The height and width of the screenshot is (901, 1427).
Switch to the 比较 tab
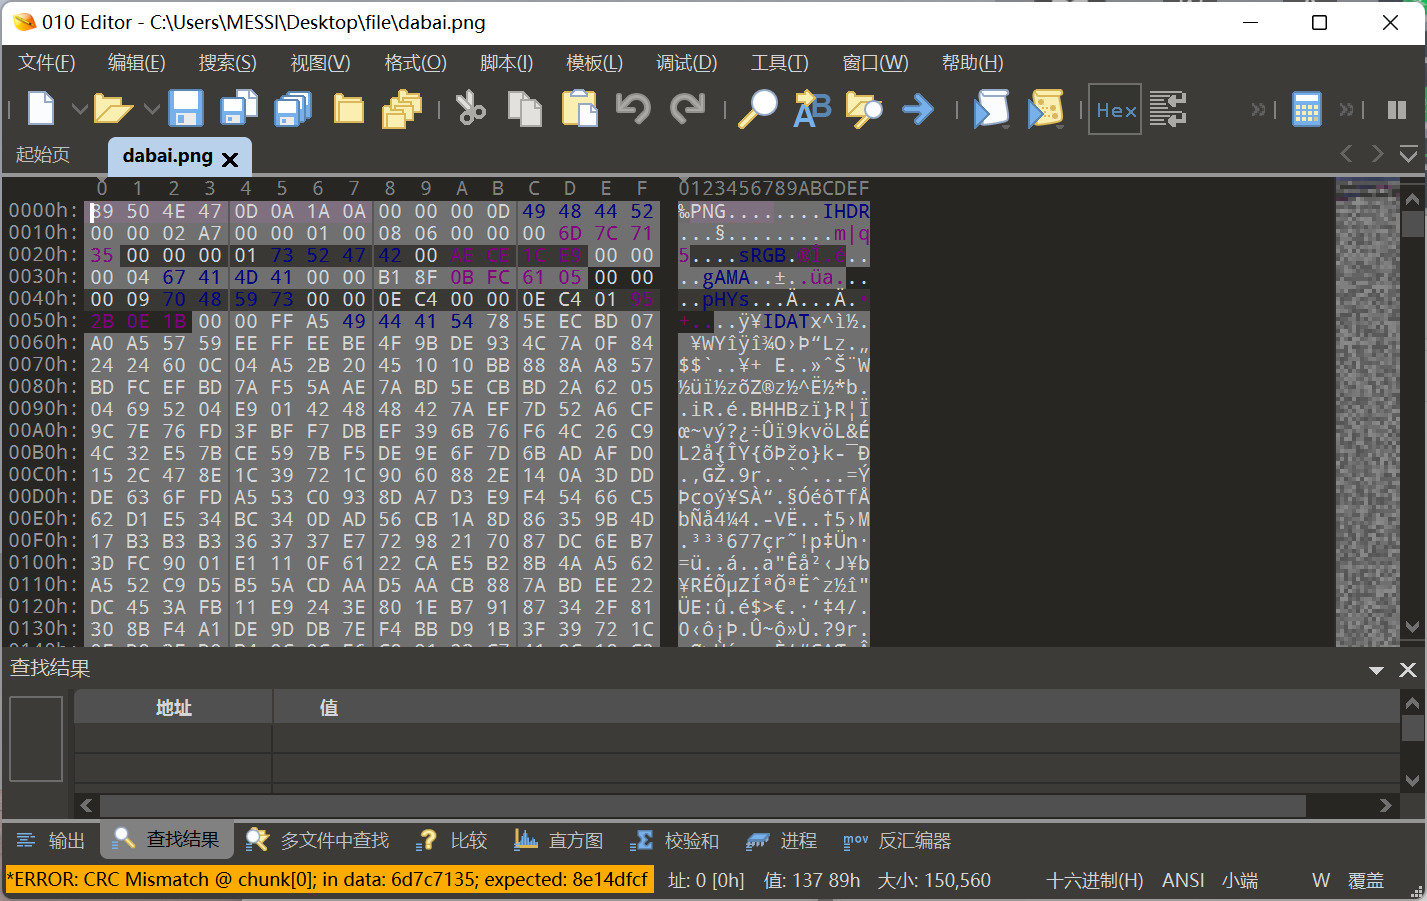click(x=452, y=840)
